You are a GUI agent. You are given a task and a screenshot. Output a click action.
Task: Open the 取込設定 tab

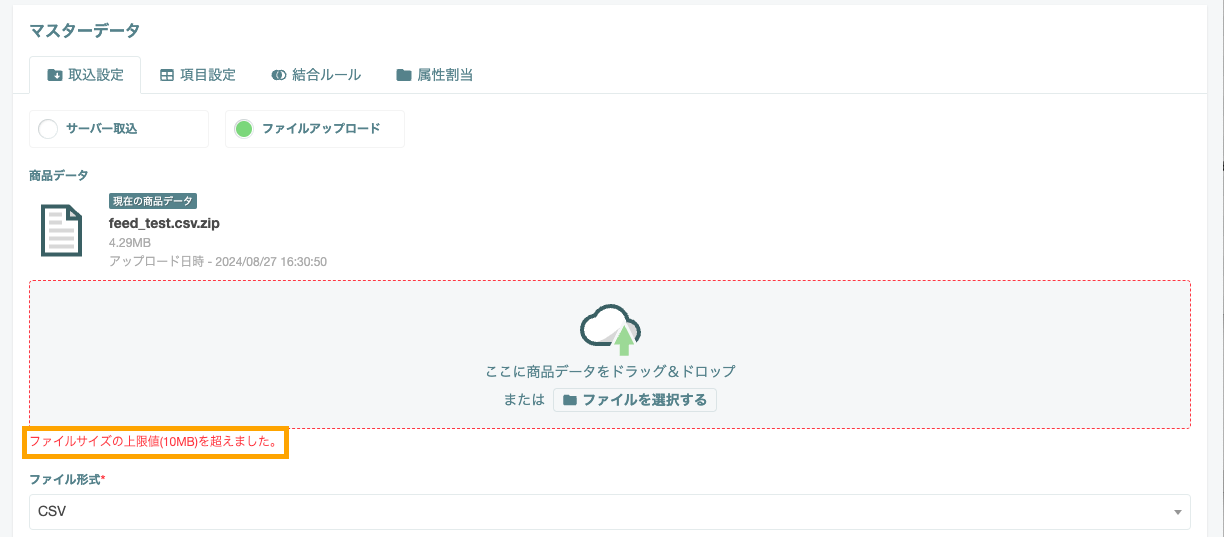(85, 75)
